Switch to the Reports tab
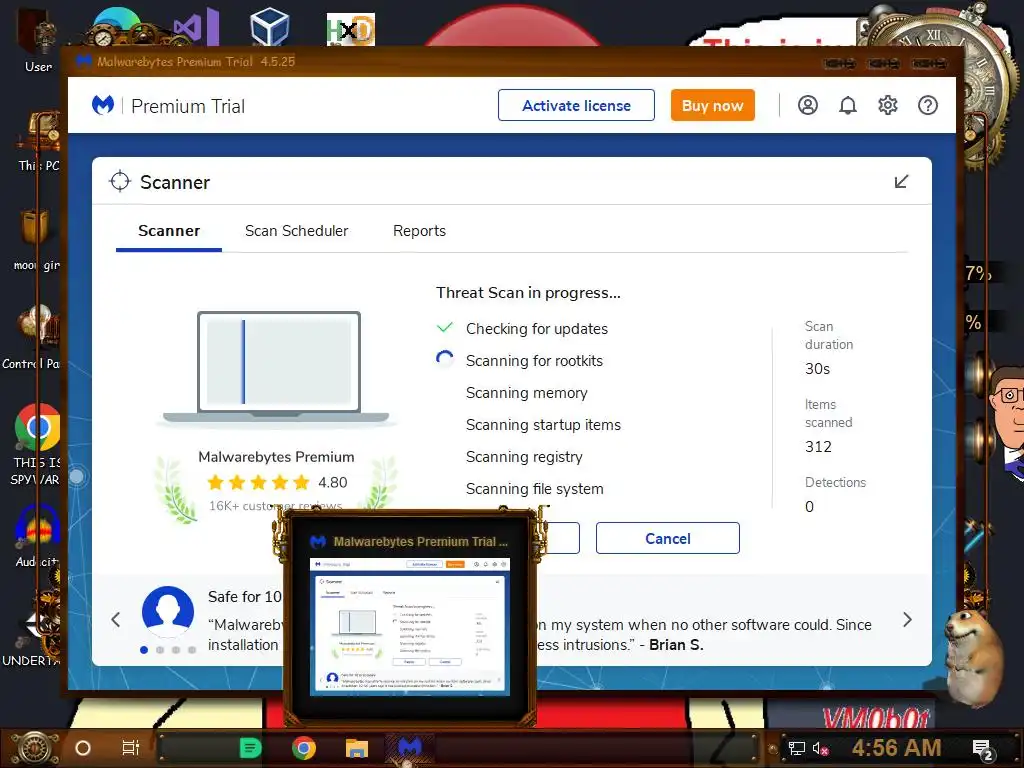The width and height of the screenshot is (1024, 768). point(419,231)
